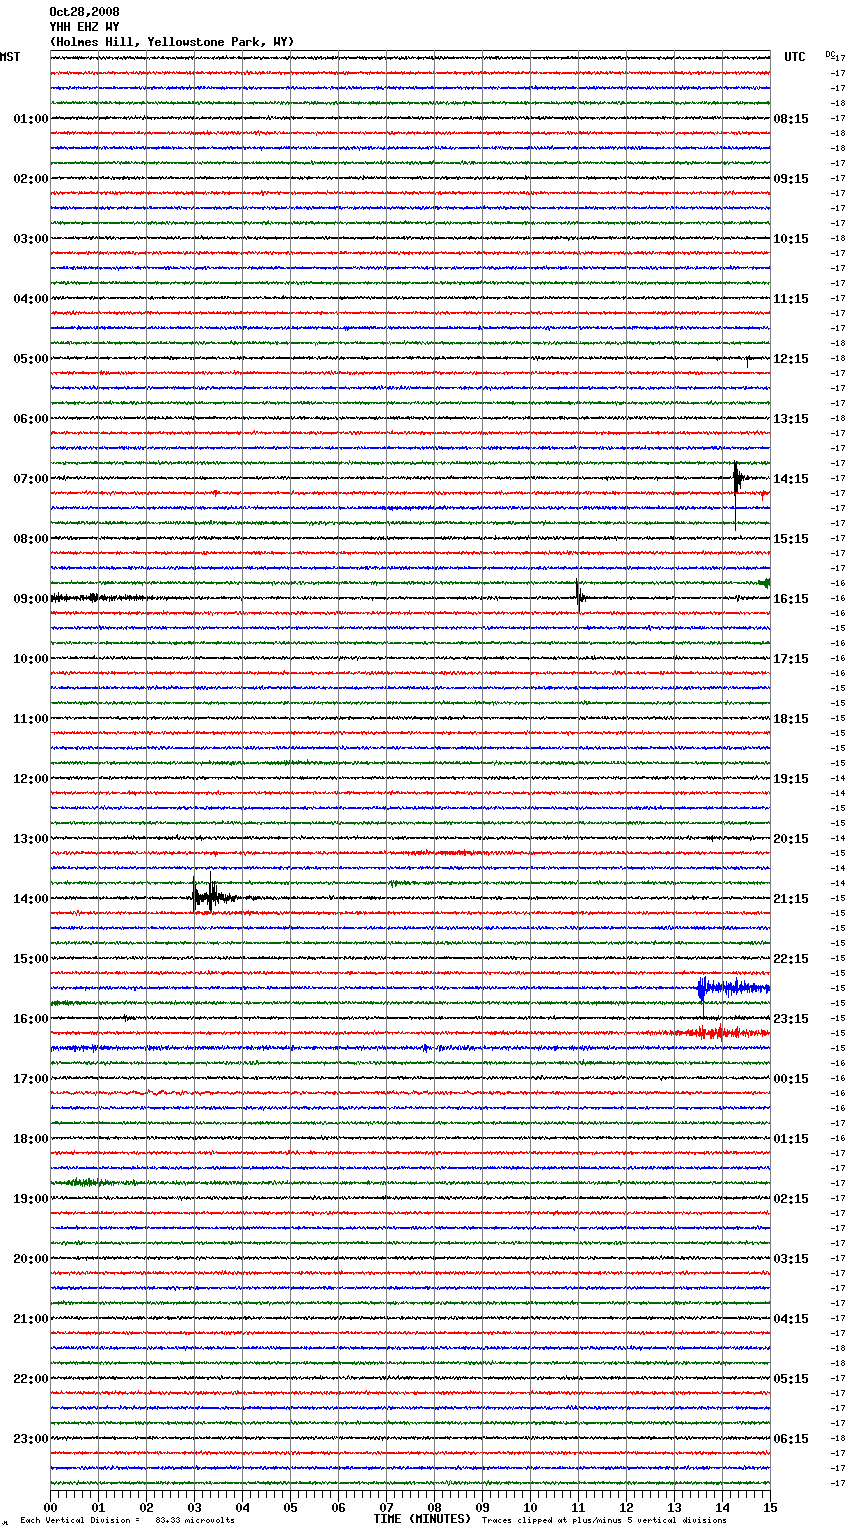This screenshot has height=1534, width=850.
Task: Click the 21:15 UTC time label
Action: point(791,899)
